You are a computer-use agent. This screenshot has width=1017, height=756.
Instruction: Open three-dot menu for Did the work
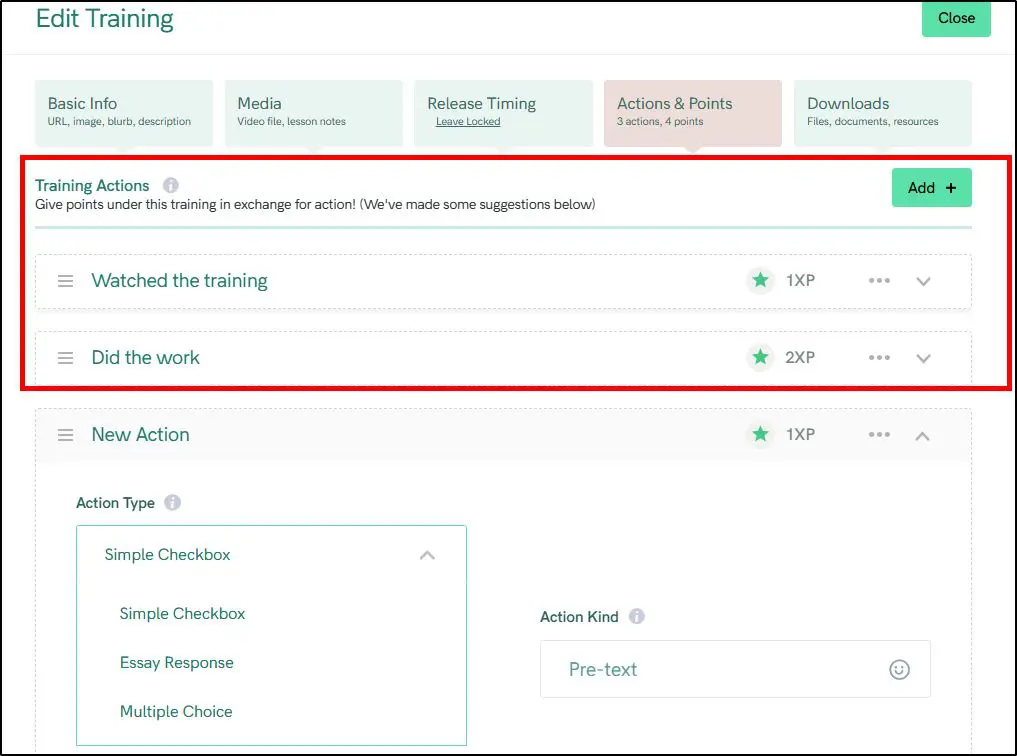tap(879, 358)
